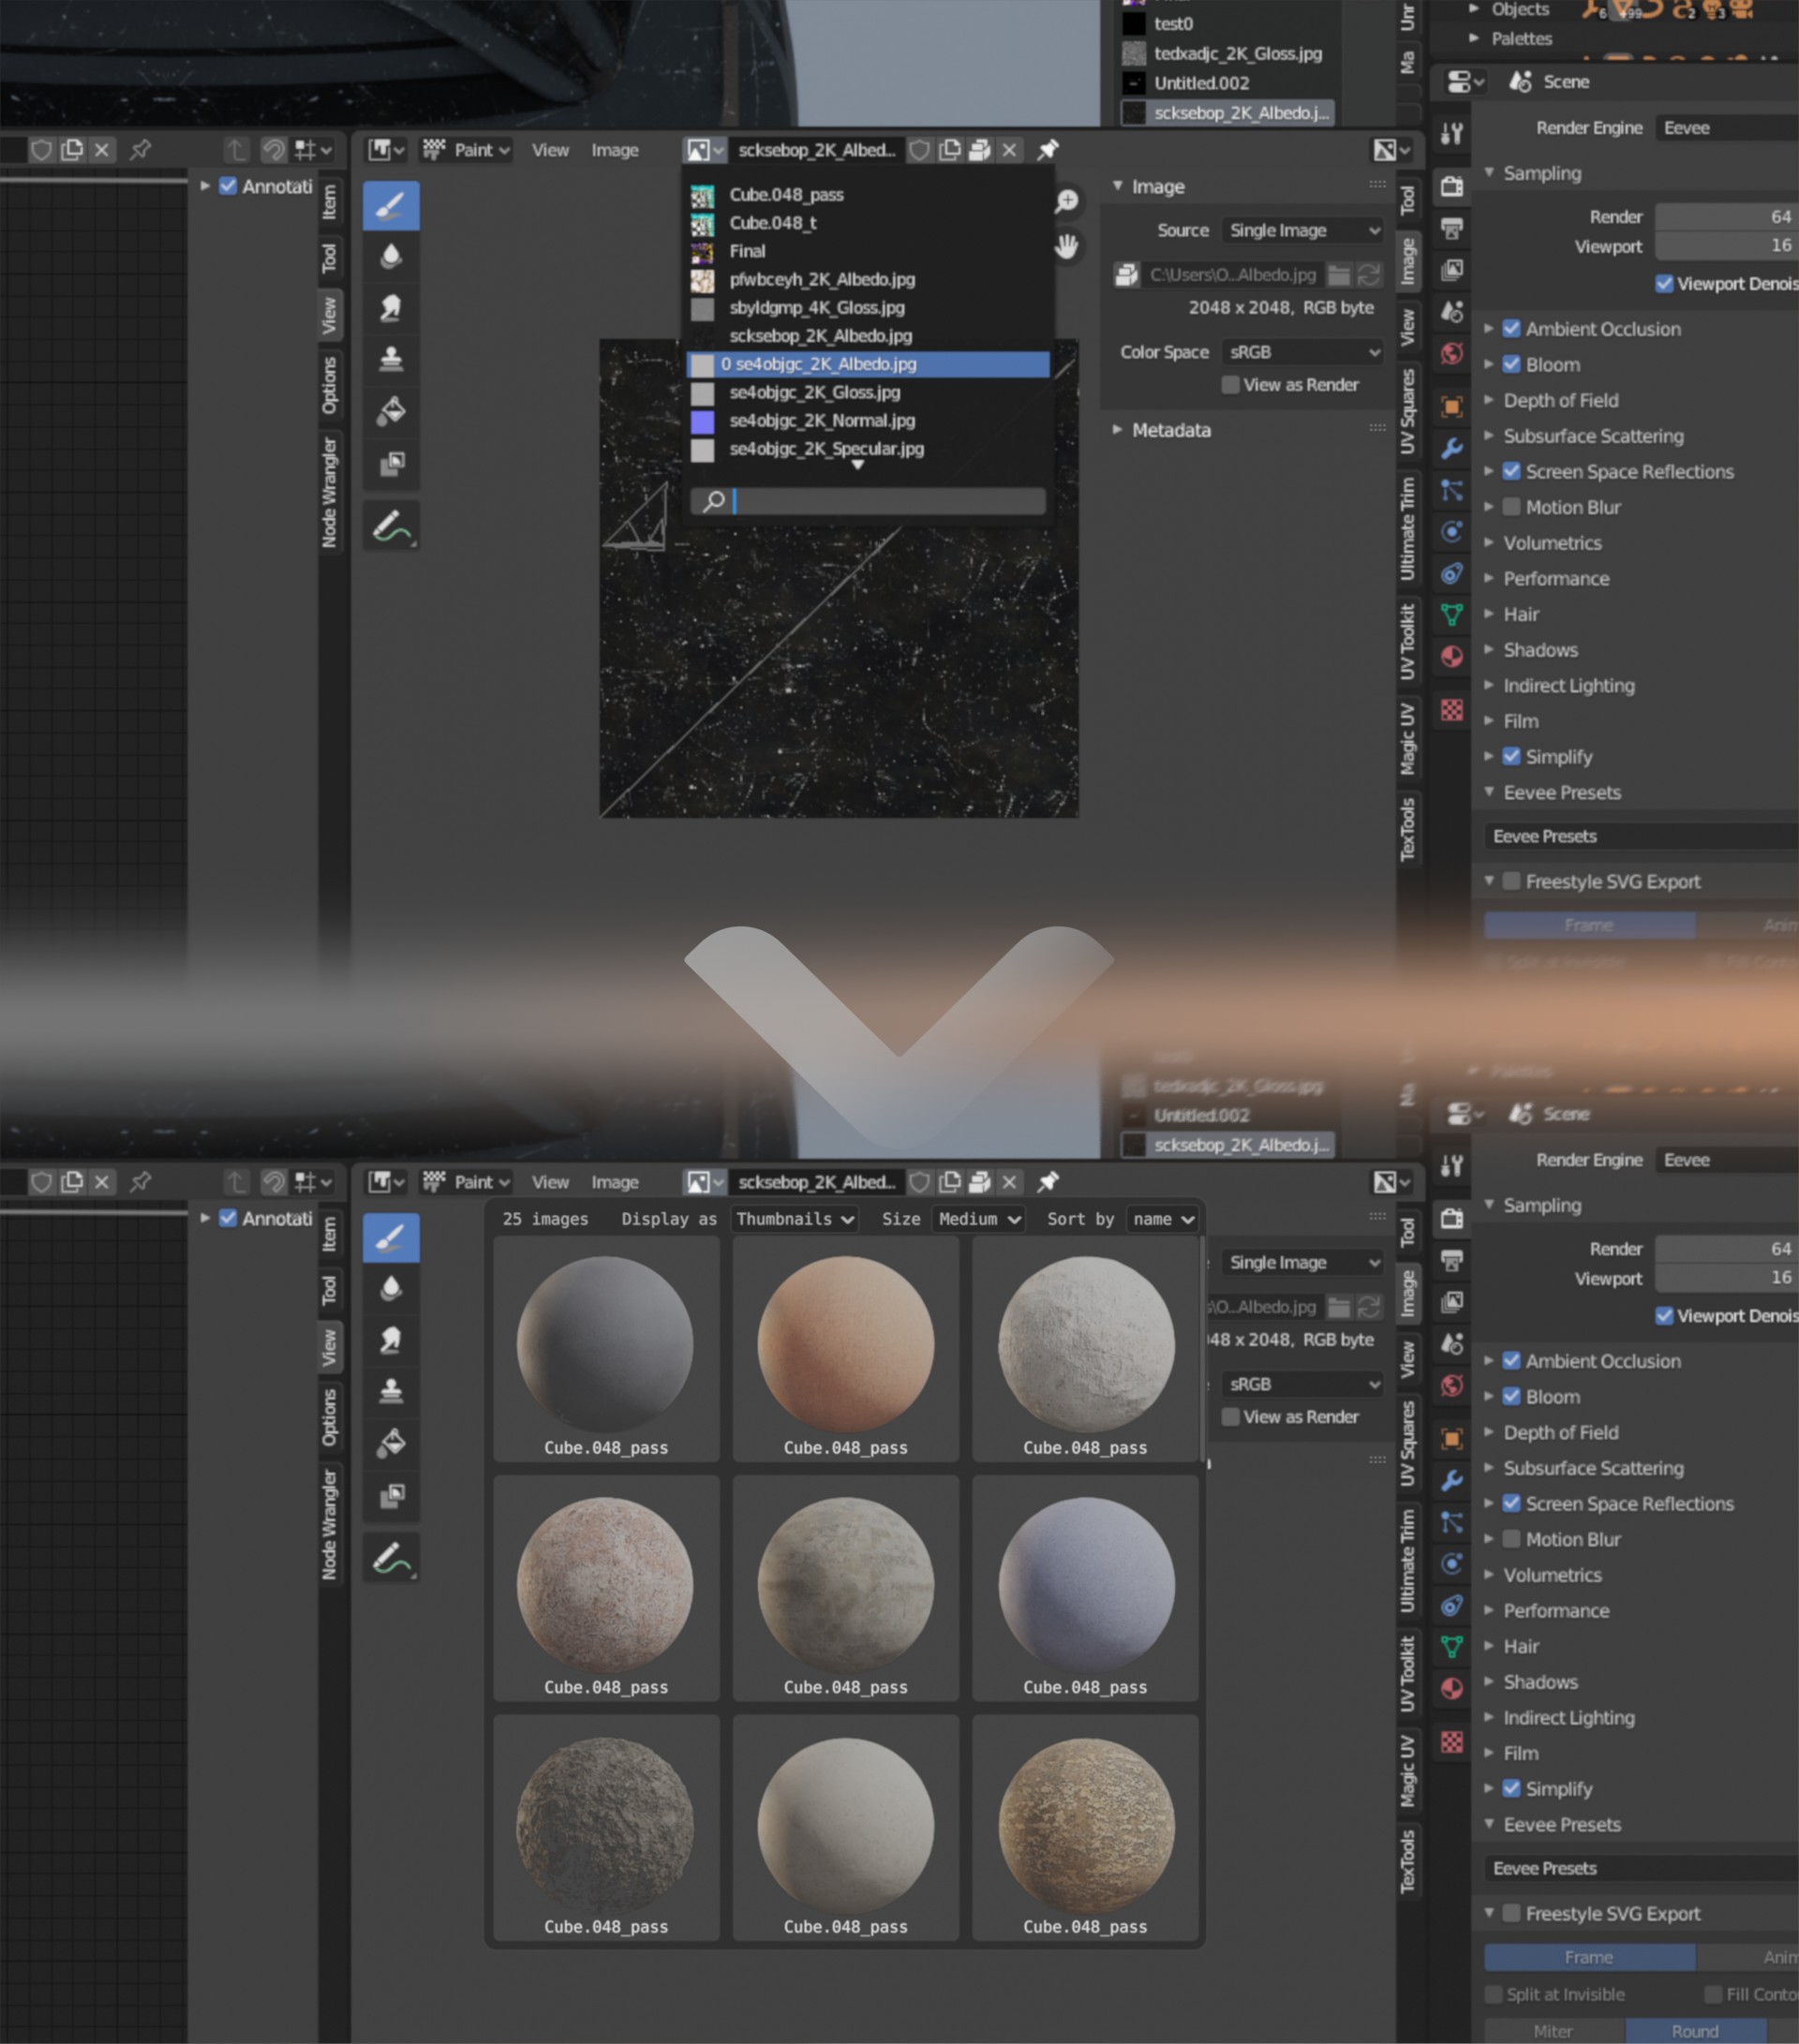Expand the Metadata panel
The image size is (1799, 2044).
1170,430
